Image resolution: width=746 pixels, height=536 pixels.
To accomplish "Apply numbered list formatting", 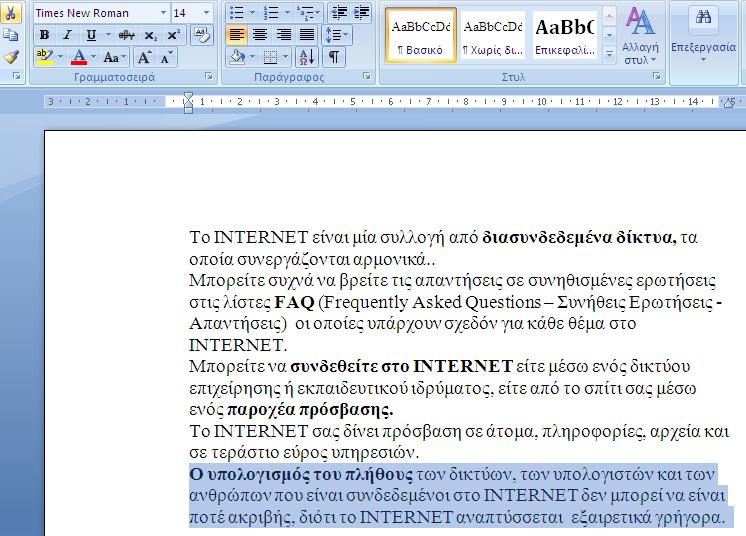I will (x=271, y=13).
